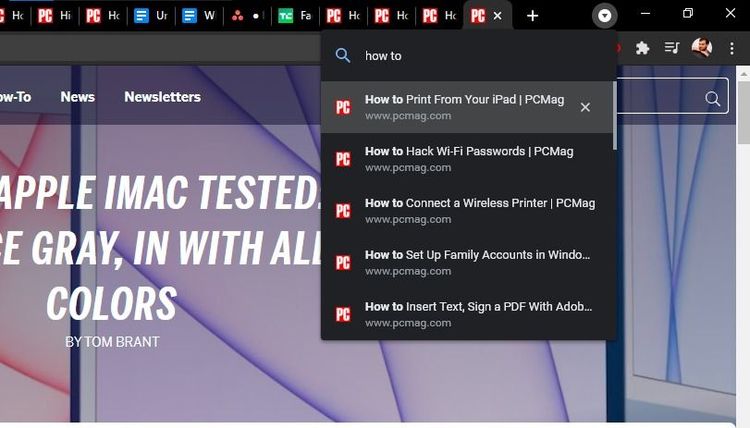This screenshot has height=428, width=750.
Task: Open the Newsletters navigation link
Action: tap(162, 97)
